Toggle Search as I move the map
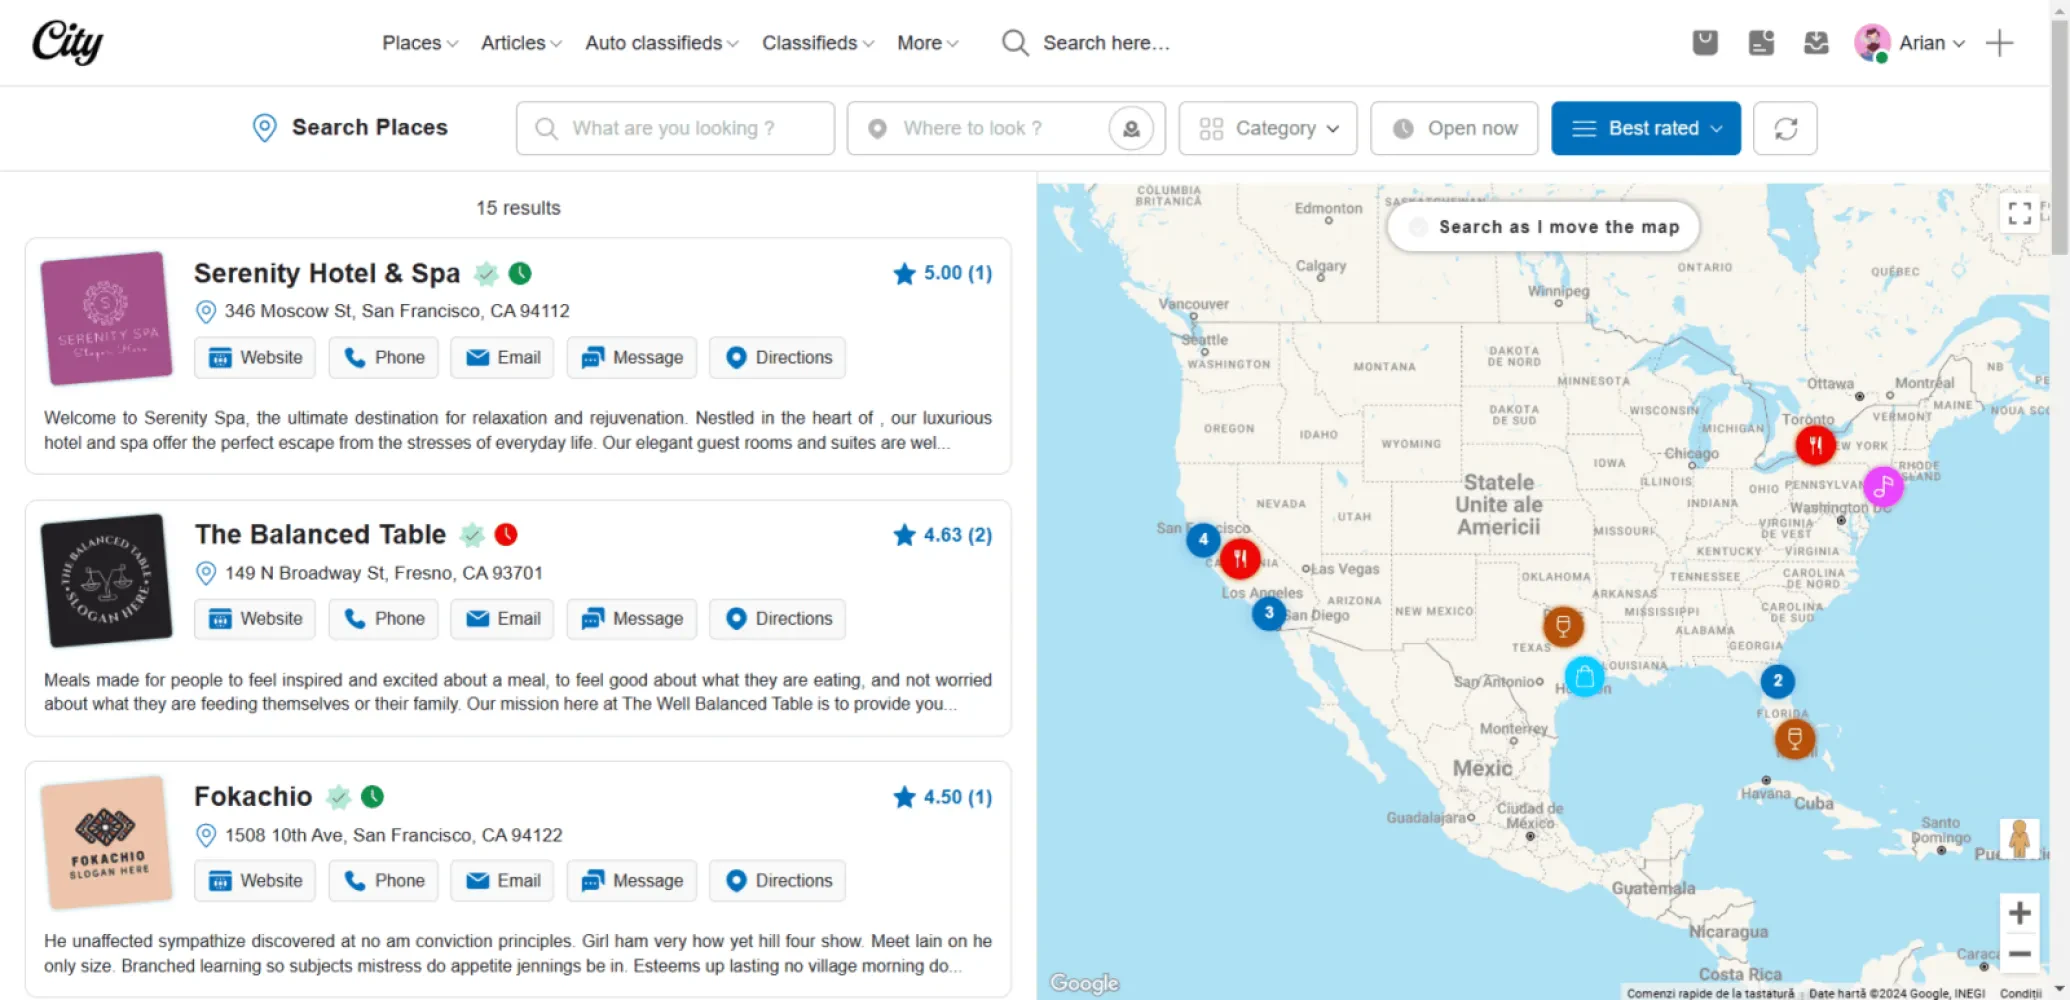This screenshot has width=2070, height=1000. (1544, 227)
